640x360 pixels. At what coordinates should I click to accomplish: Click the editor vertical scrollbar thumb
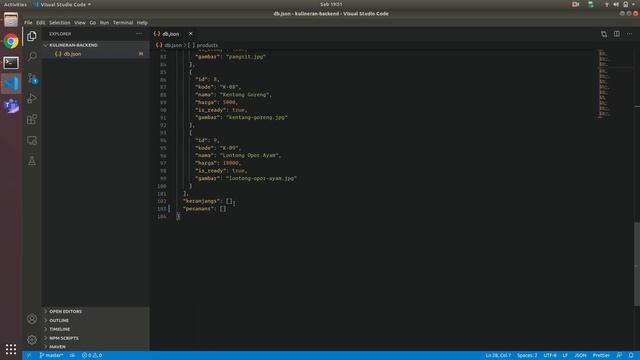637,263
